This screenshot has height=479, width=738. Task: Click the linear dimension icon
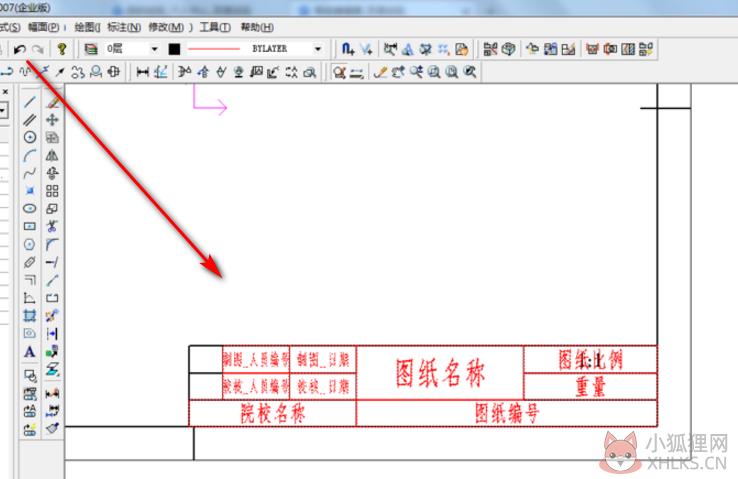coord(143,72)
